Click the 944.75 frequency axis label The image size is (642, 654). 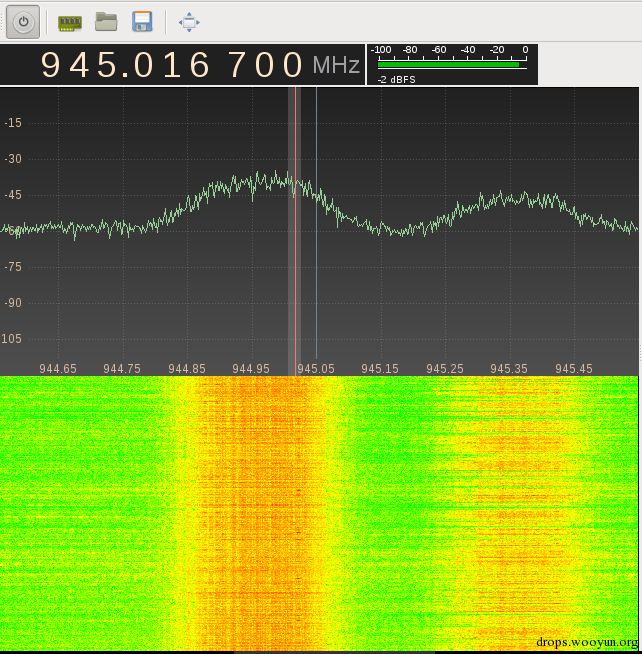point(122,369)
